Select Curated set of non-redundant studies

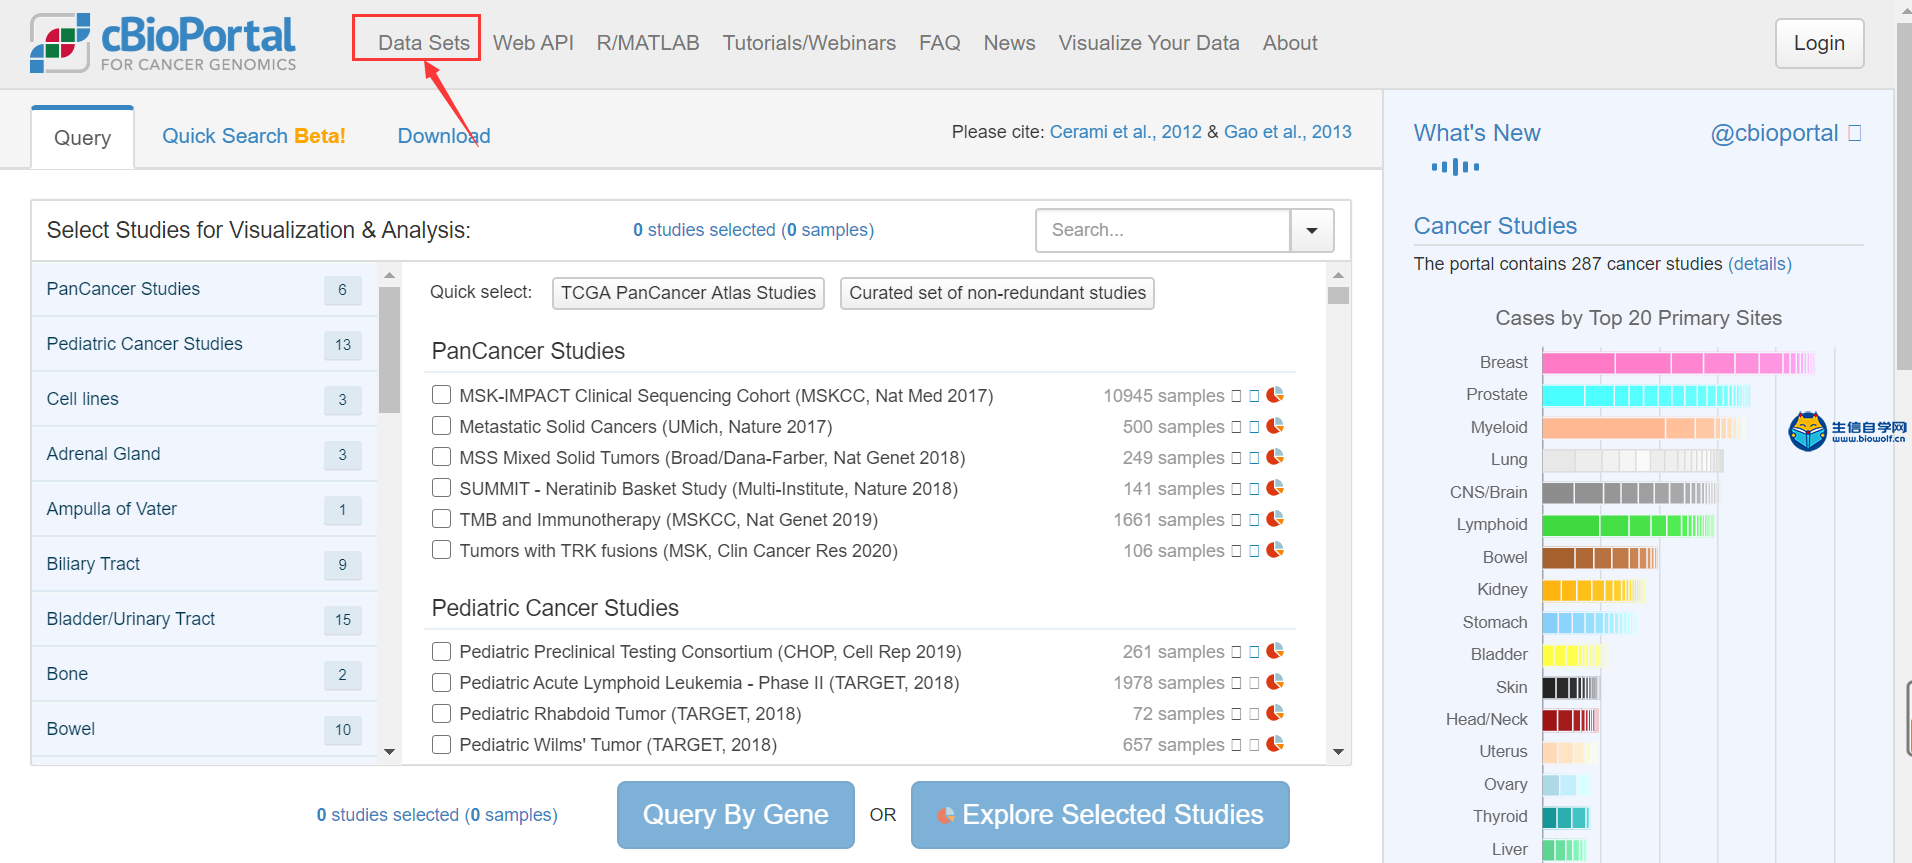click(997, 293)
